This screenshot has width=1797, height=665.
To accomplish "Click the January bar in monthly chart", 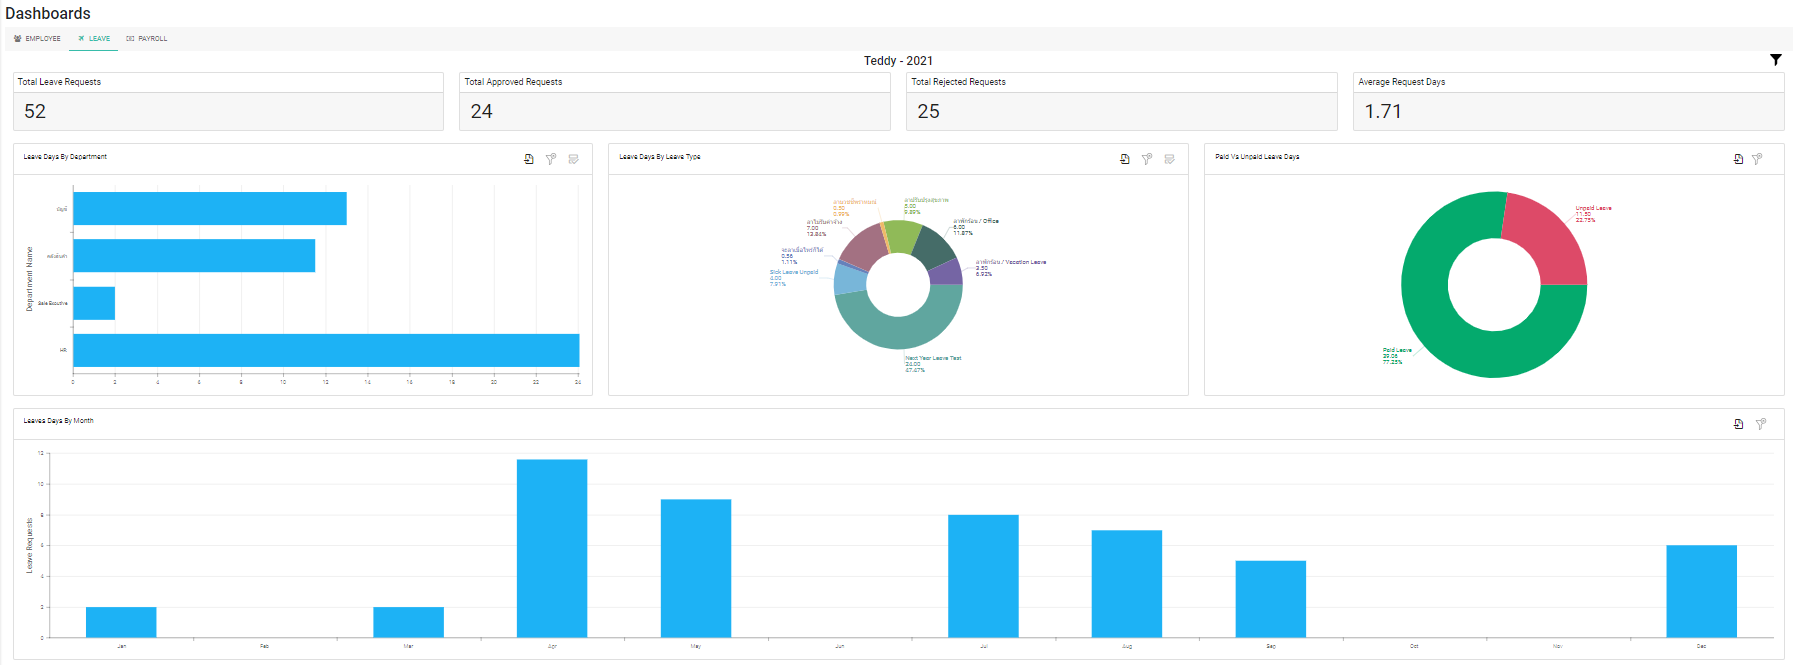I will 121,622.
